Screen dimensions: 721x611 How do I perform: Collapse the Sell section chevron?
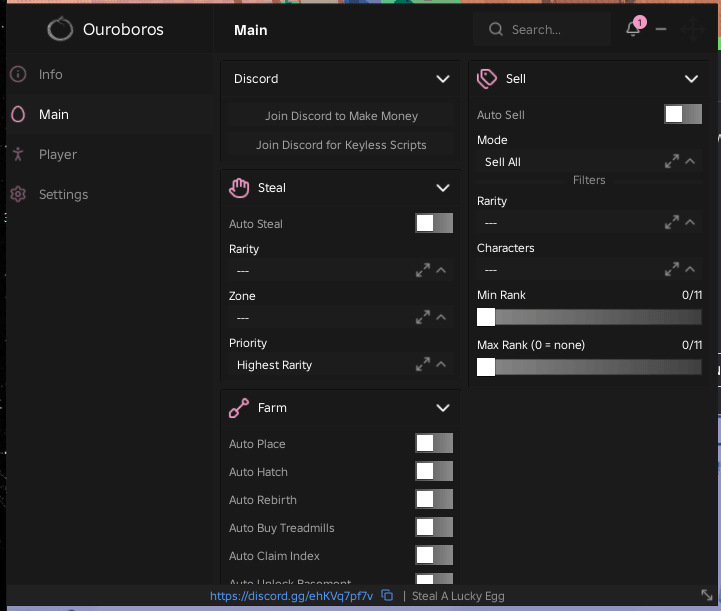point(692,79)
